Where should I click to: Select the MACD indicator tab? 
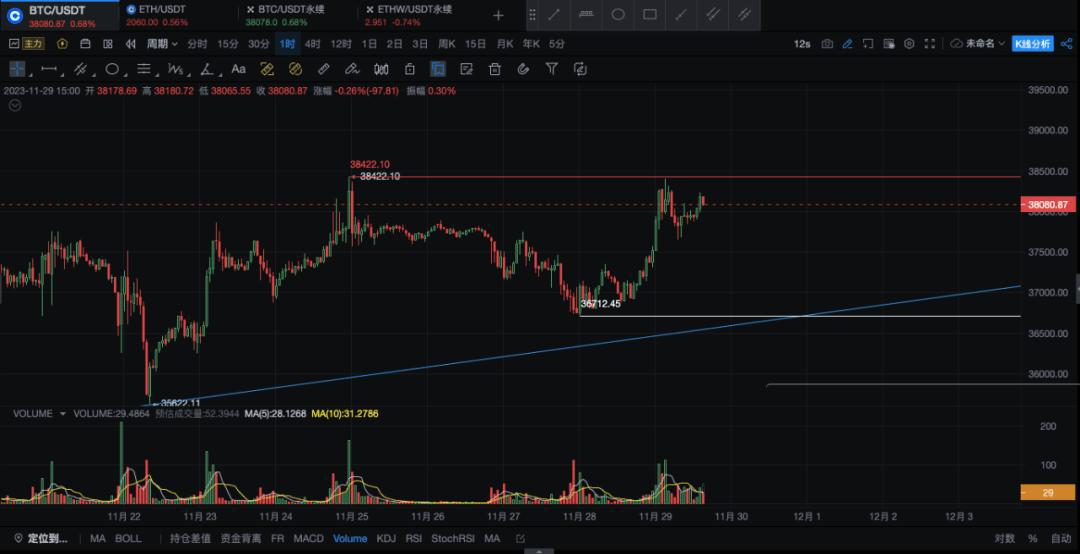point(308,539)
